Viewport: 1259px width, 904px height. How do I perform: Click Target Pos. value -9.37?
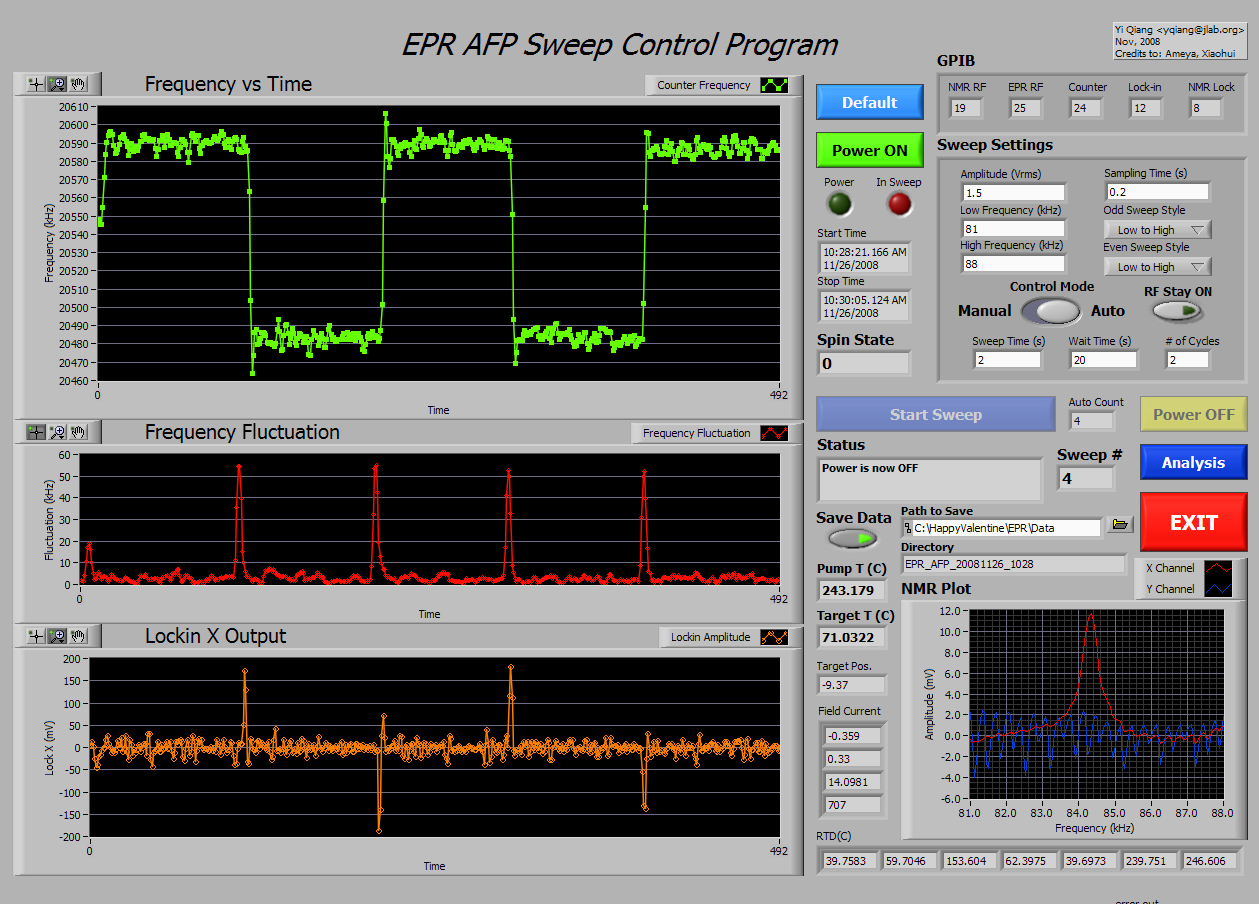pyautogui.click(x=851, y=685)
